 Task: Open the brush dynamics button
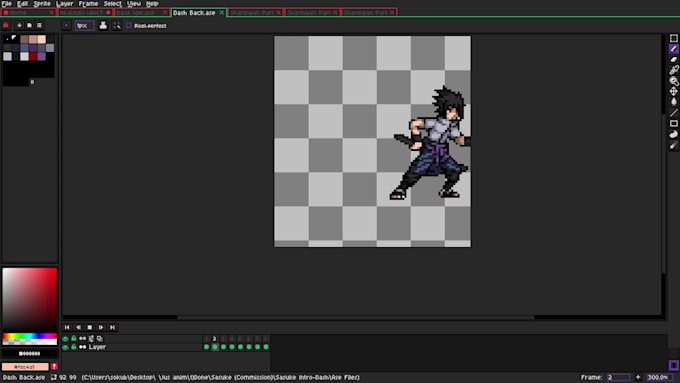click(117, 26)
